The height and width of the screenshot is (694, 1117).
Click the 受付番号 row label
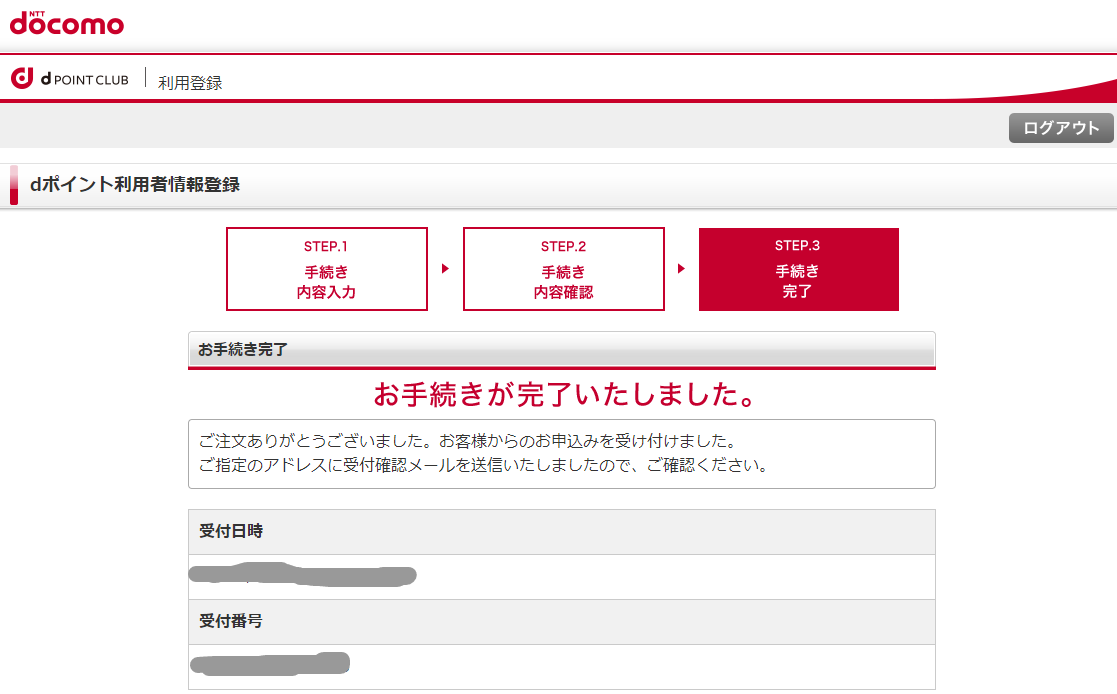(x=231, y=621)
